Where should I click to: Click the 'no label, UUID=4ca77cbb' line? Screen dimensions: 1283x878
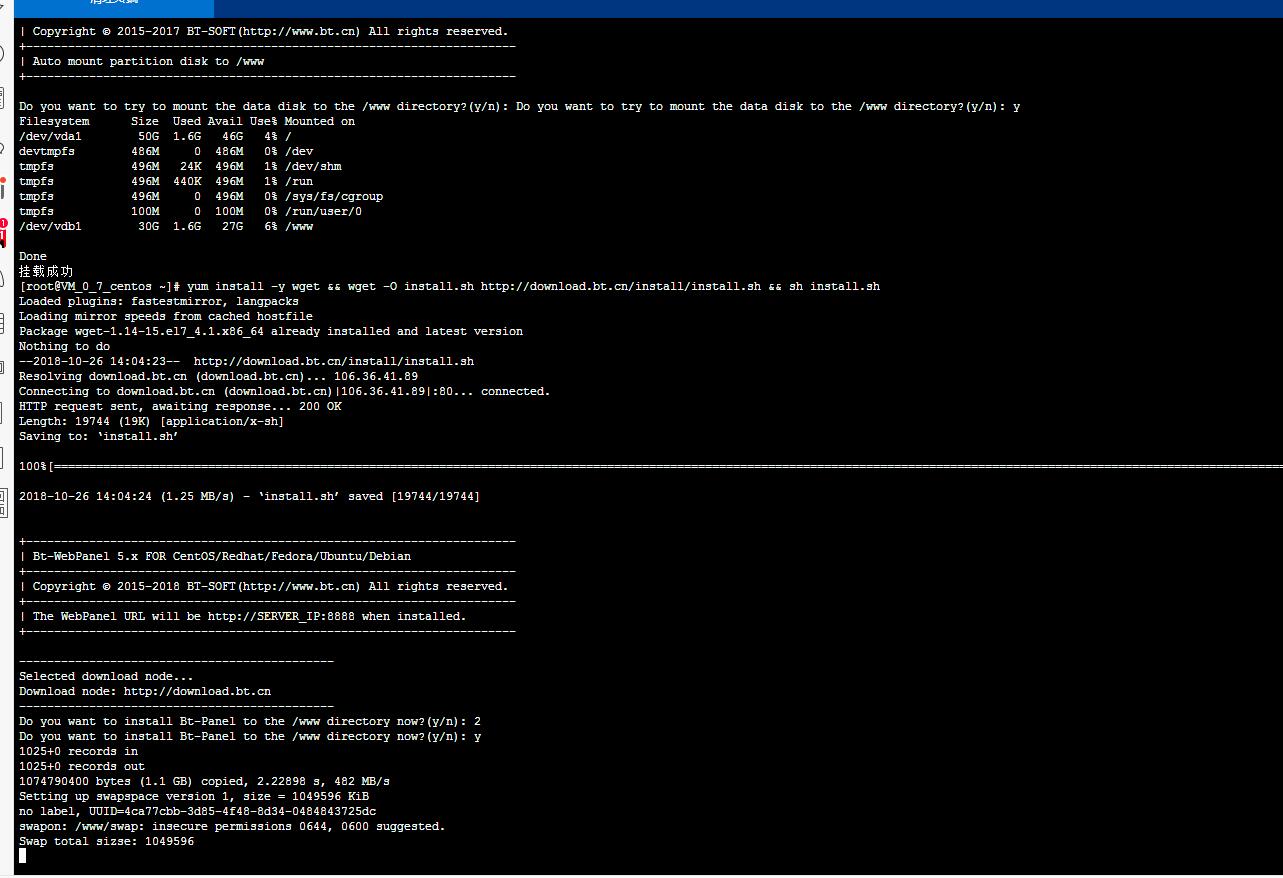click(x=198, y=811)
